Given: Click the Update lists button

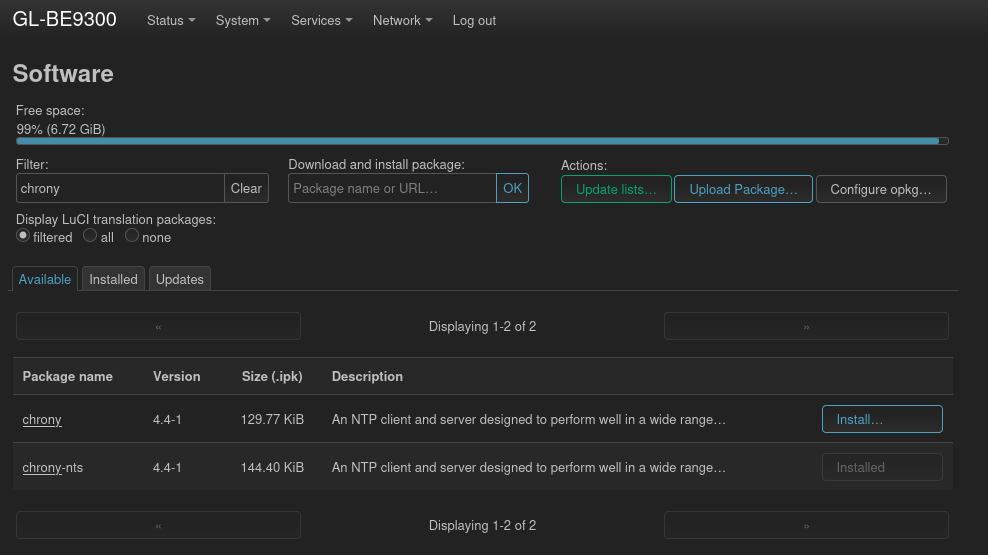Looking at the screenshot, I should (x=616, y=189).
